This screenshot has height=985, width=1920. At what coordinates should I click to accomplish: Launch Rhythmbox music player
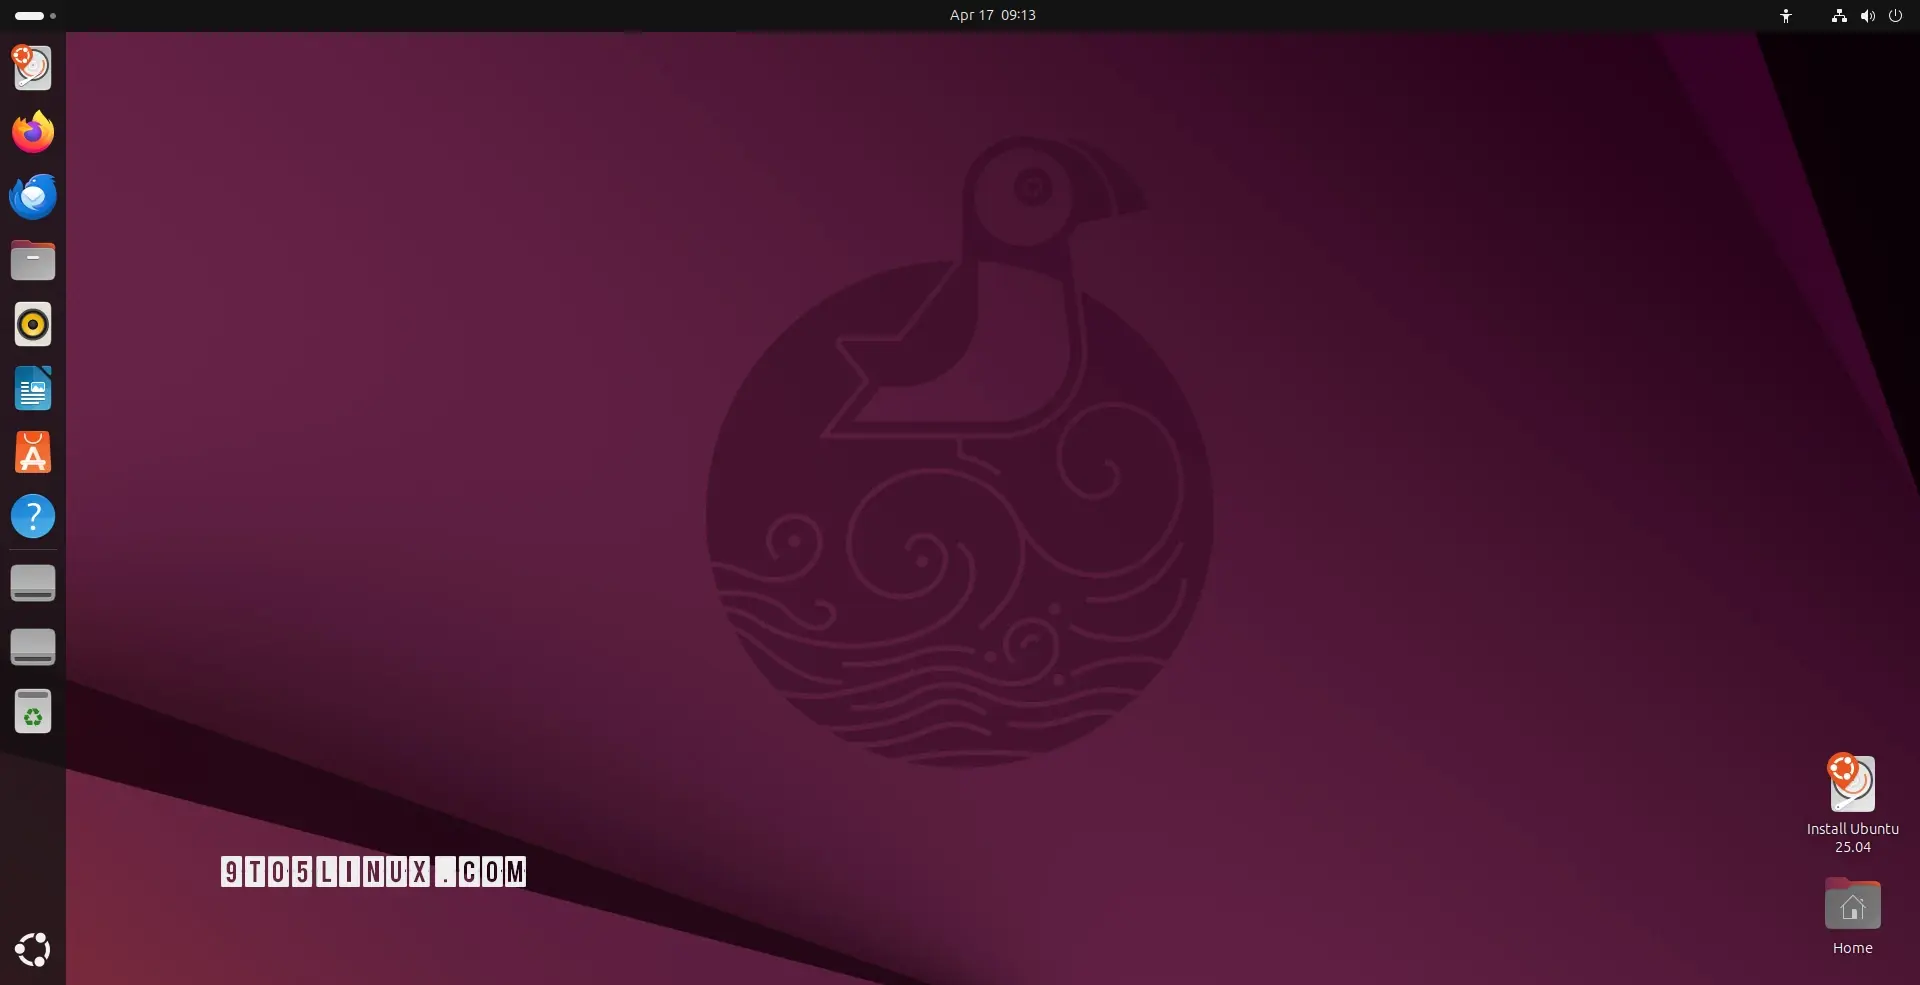(x=33, y=324)
